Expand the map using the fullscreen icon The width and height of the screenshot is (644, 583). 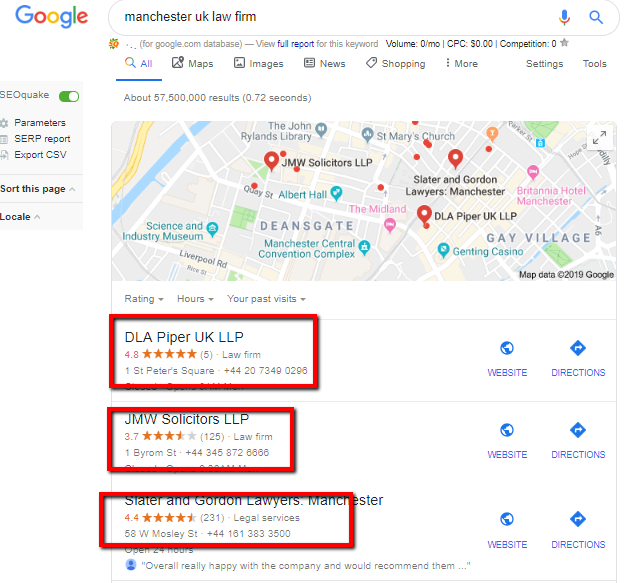pos(599,138)
